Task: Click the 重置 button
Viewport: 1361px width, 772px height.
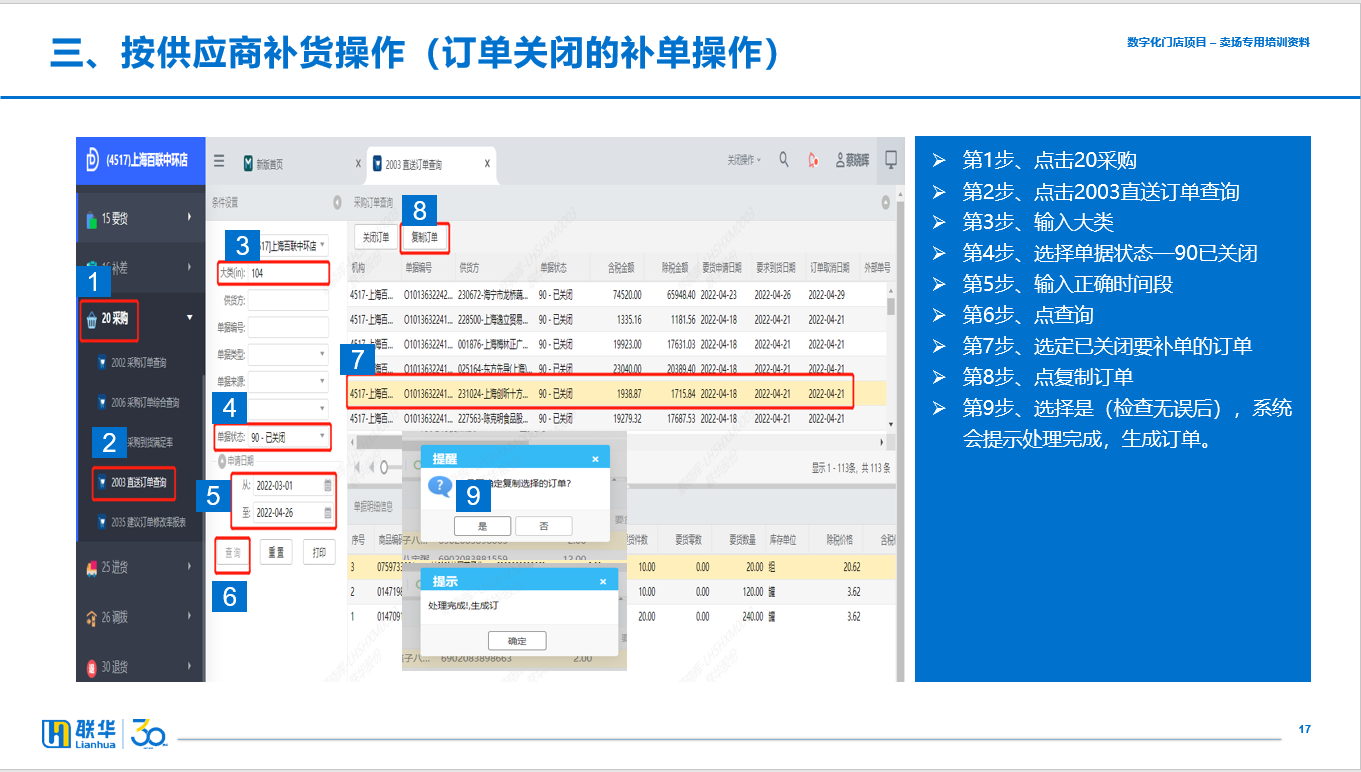Action: coord(276,553)
